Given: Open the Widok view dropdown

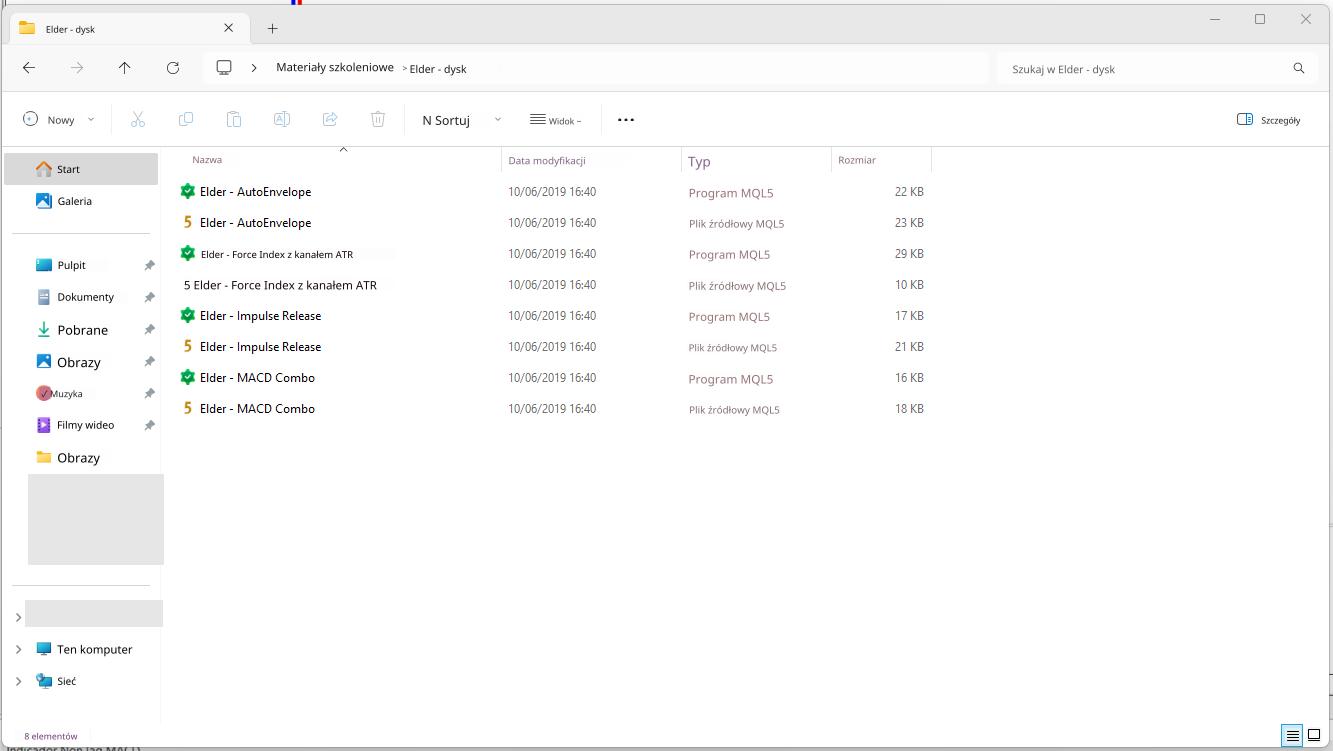Looking at the screenshot, I should click(556, 119).
